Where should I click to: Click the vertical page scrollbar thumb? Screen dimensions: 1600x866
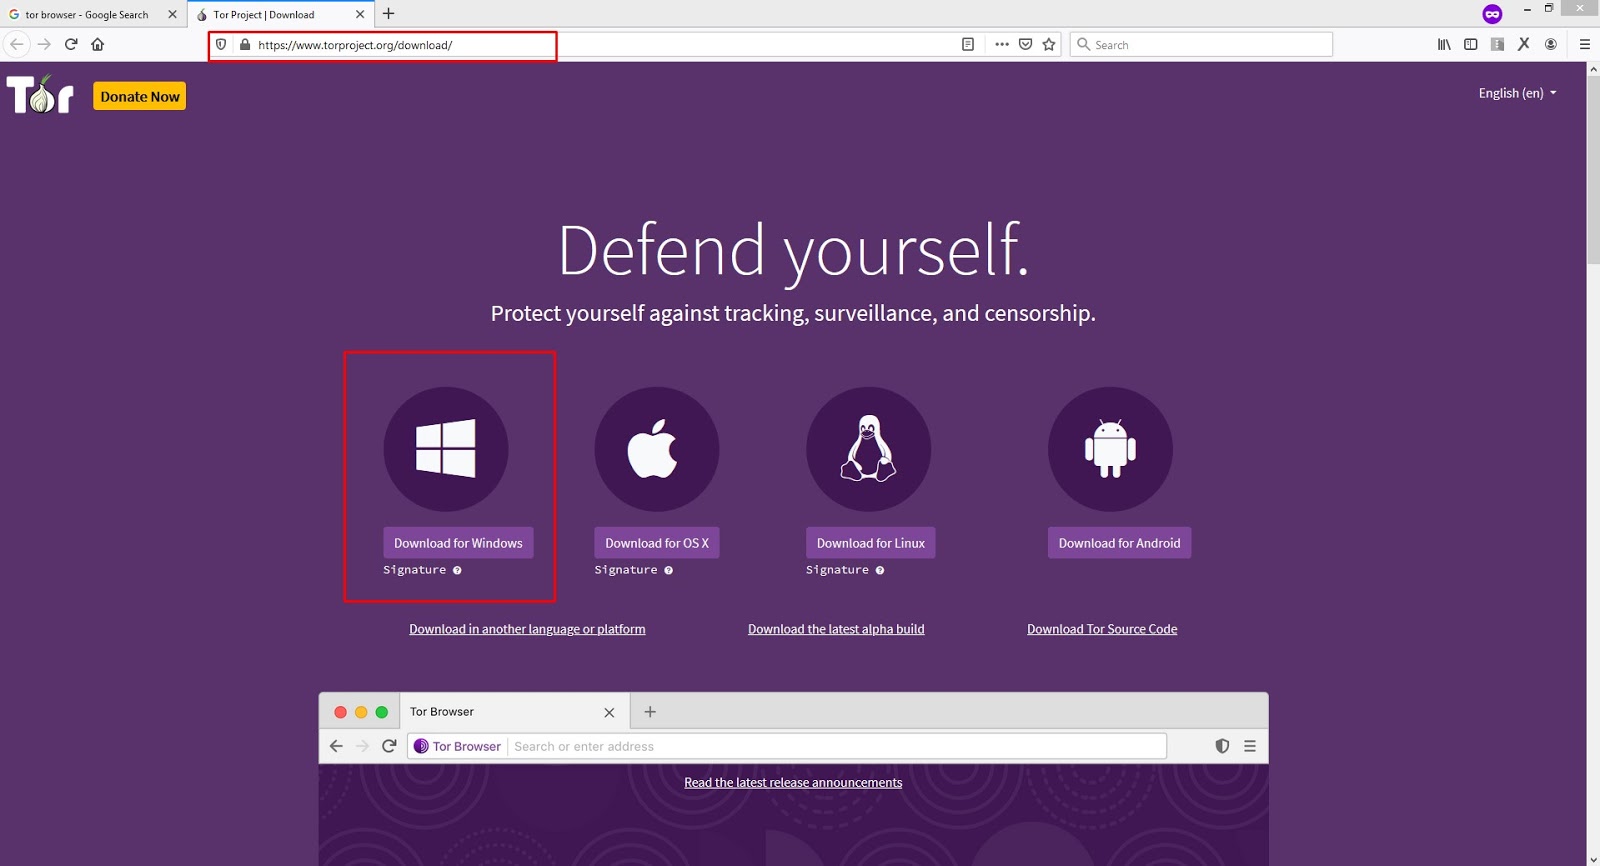1593,170
